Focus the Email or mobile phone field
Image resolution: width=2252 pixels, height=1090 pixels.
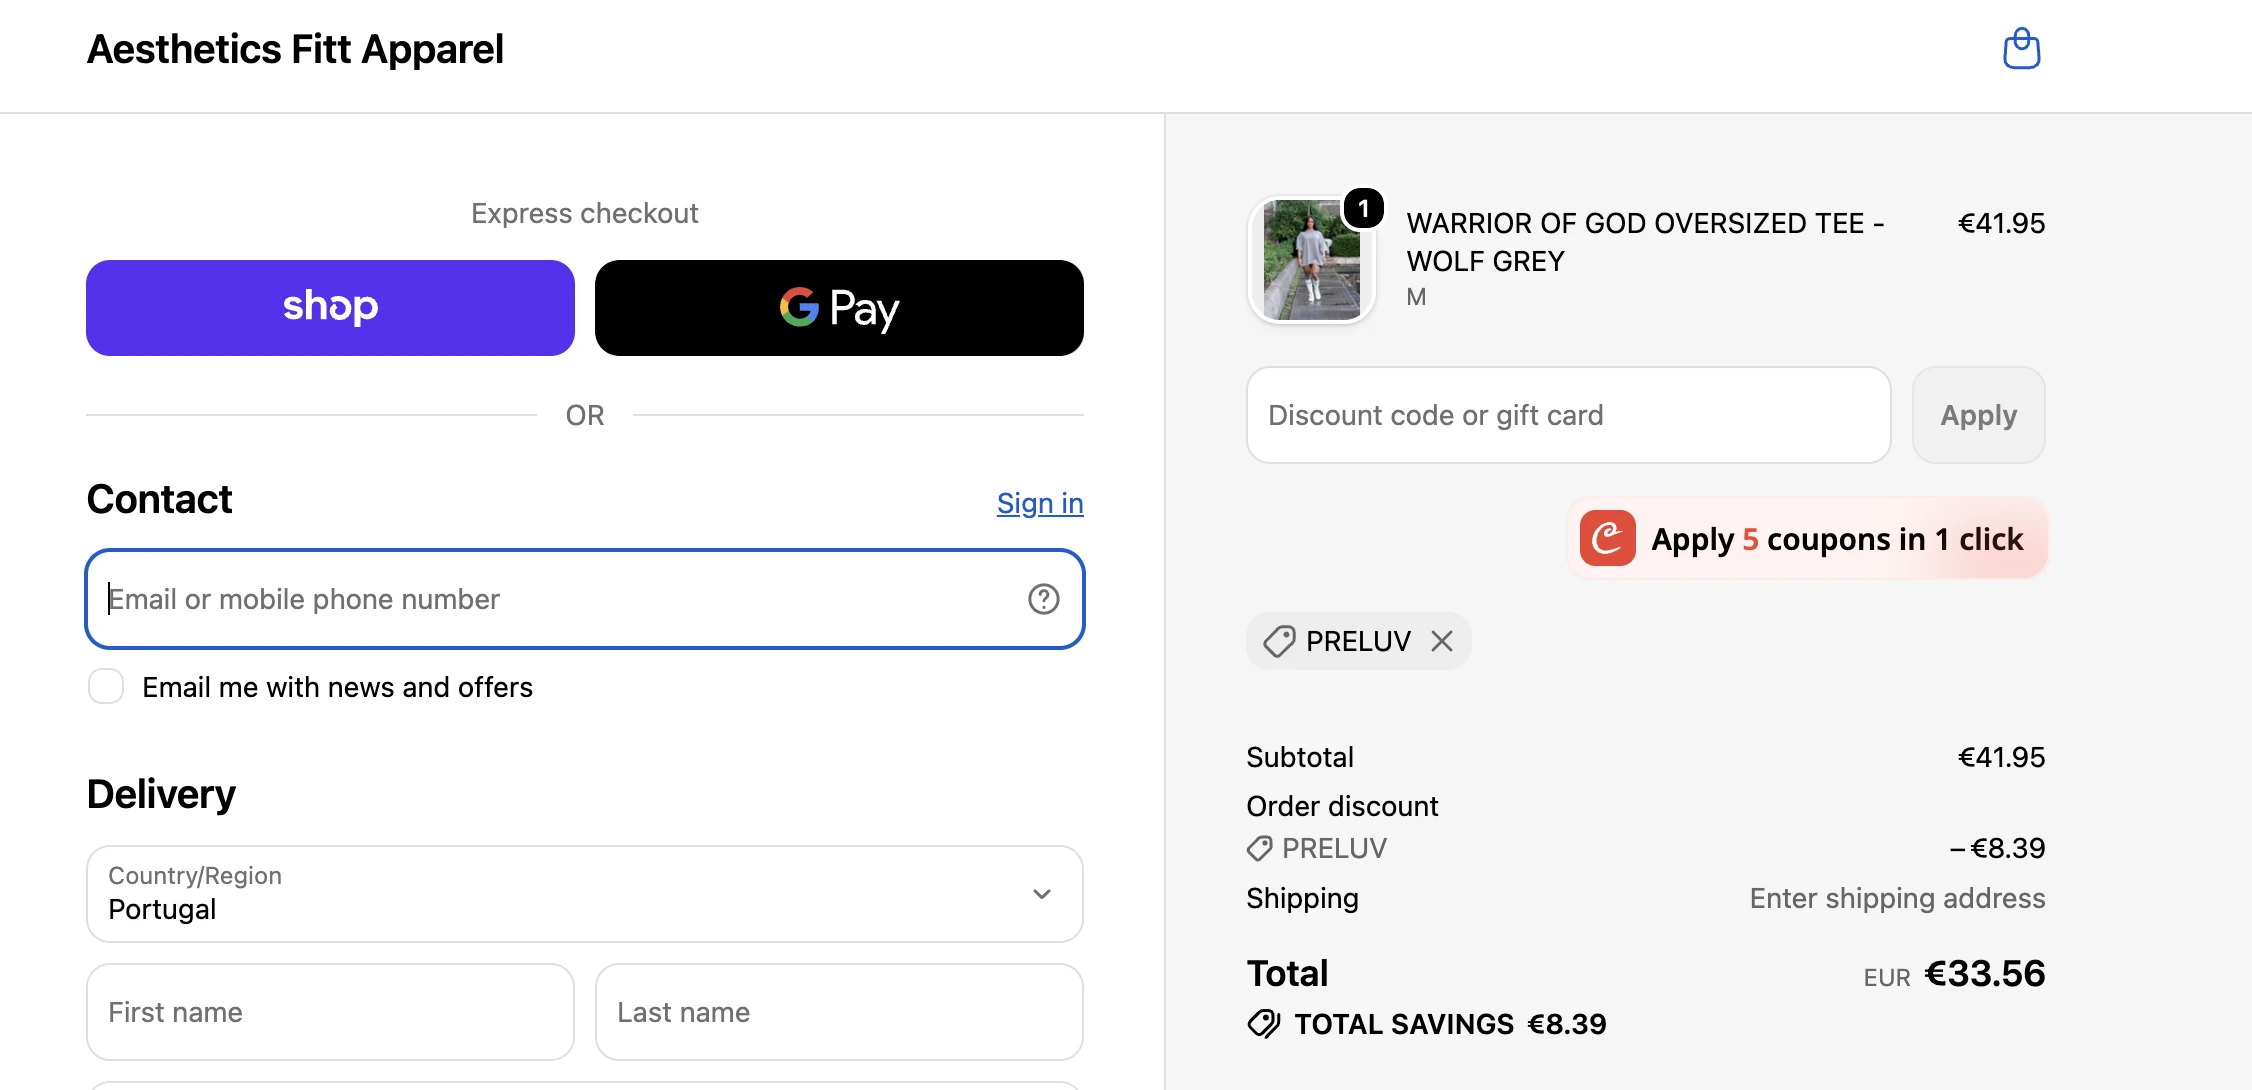point(585,599)
